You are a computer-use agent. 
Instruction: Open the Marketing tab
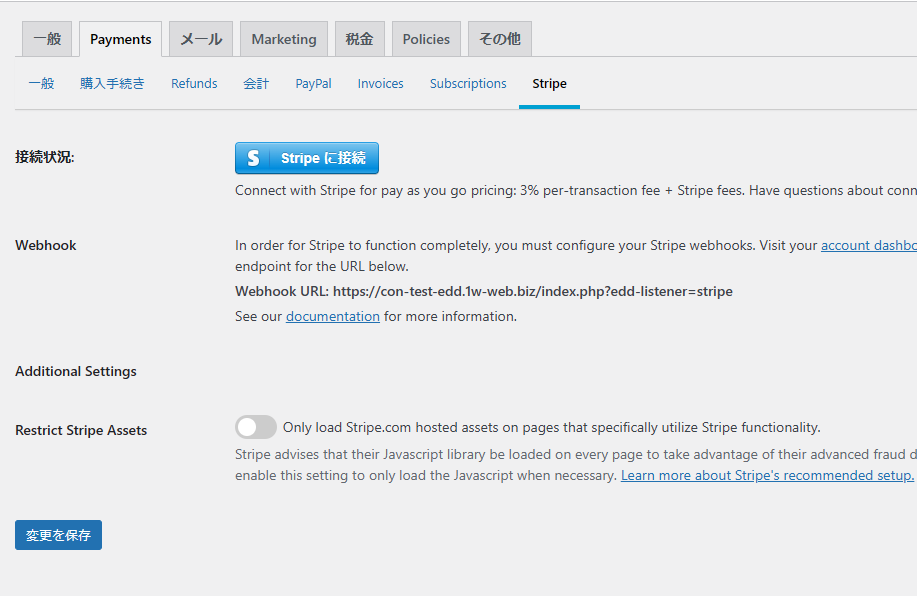click(284, 39)
